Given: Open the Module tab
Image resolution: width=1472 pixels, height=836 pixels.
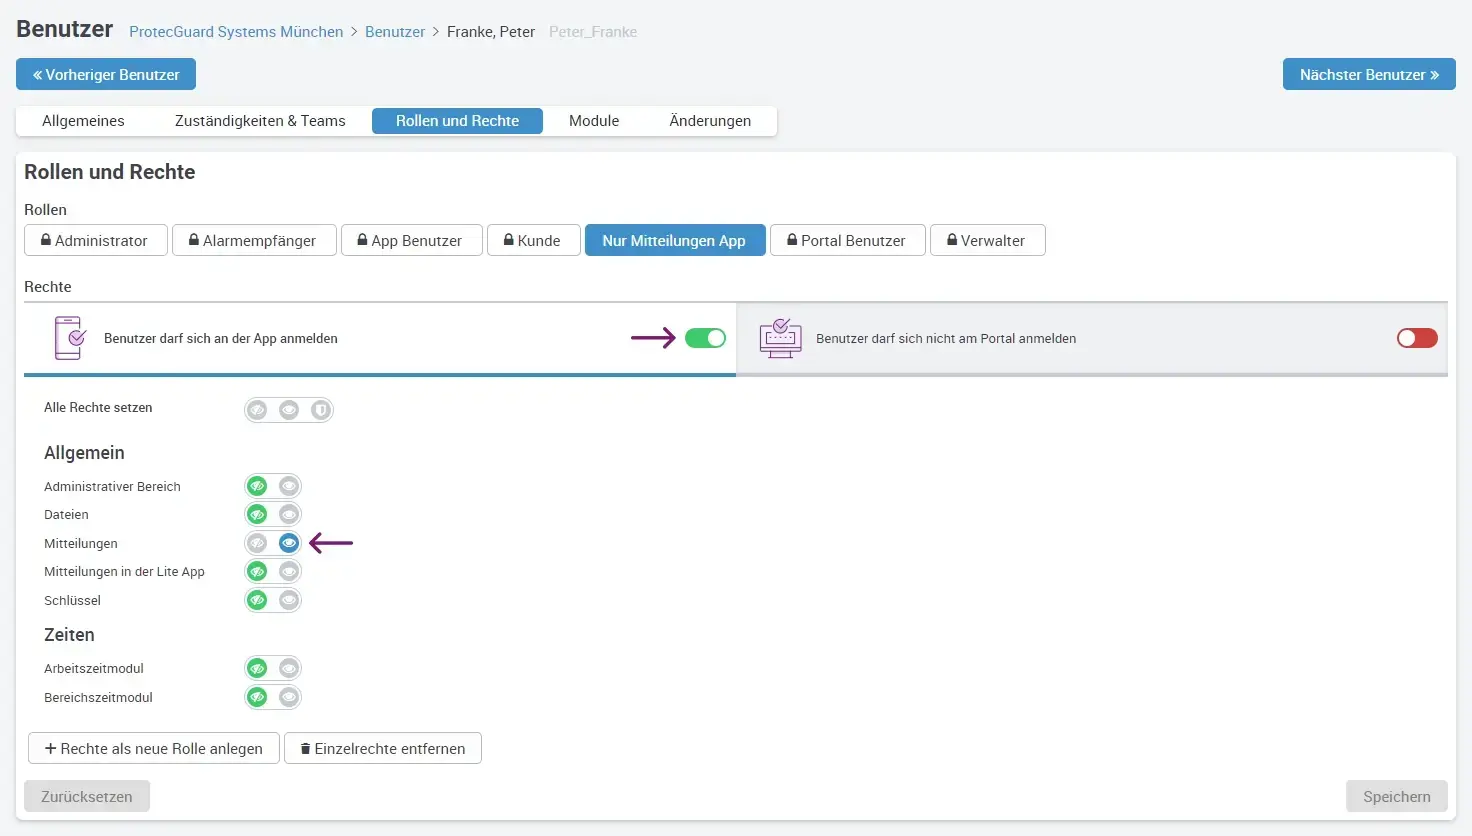Looking at the screenshot, I should [594, 121].
